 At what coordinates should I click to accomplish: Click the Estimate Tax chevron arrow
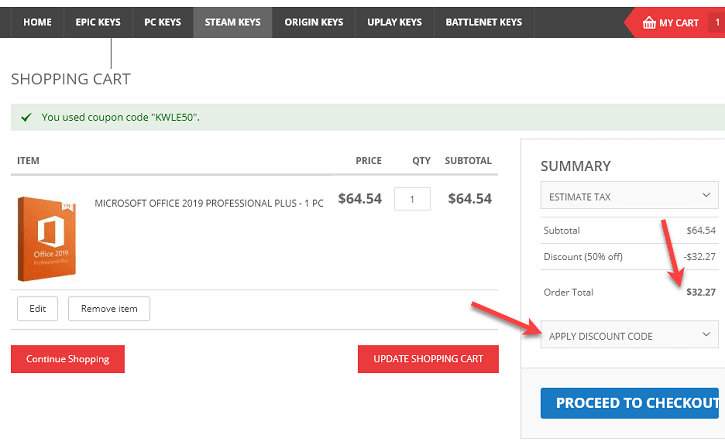click(x=706, y=195)
